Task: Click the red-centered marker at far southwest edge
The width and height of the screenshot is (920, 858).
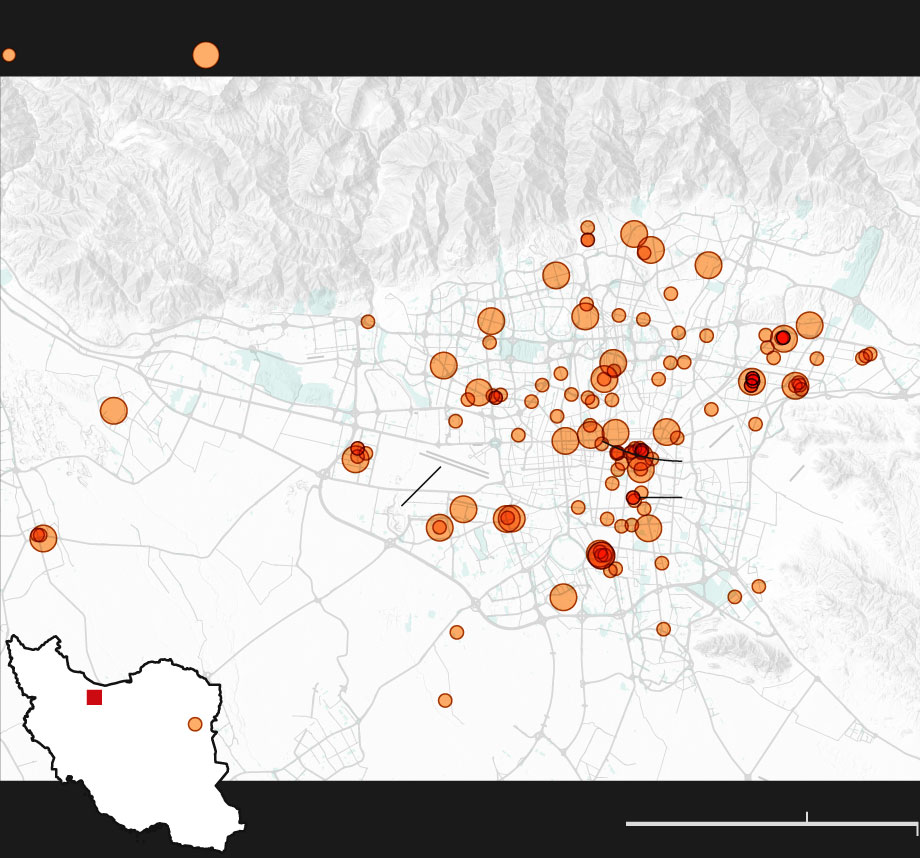Action: (40, 536)
